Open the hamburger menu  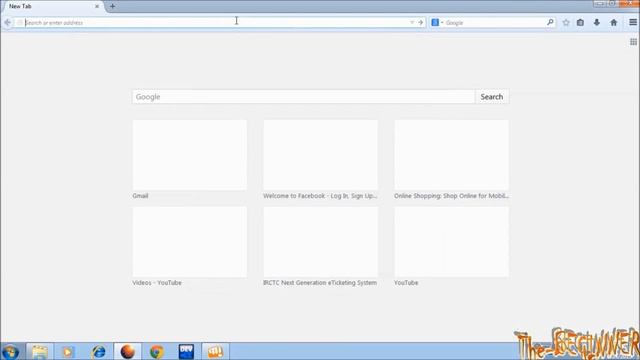click(633, 22)
